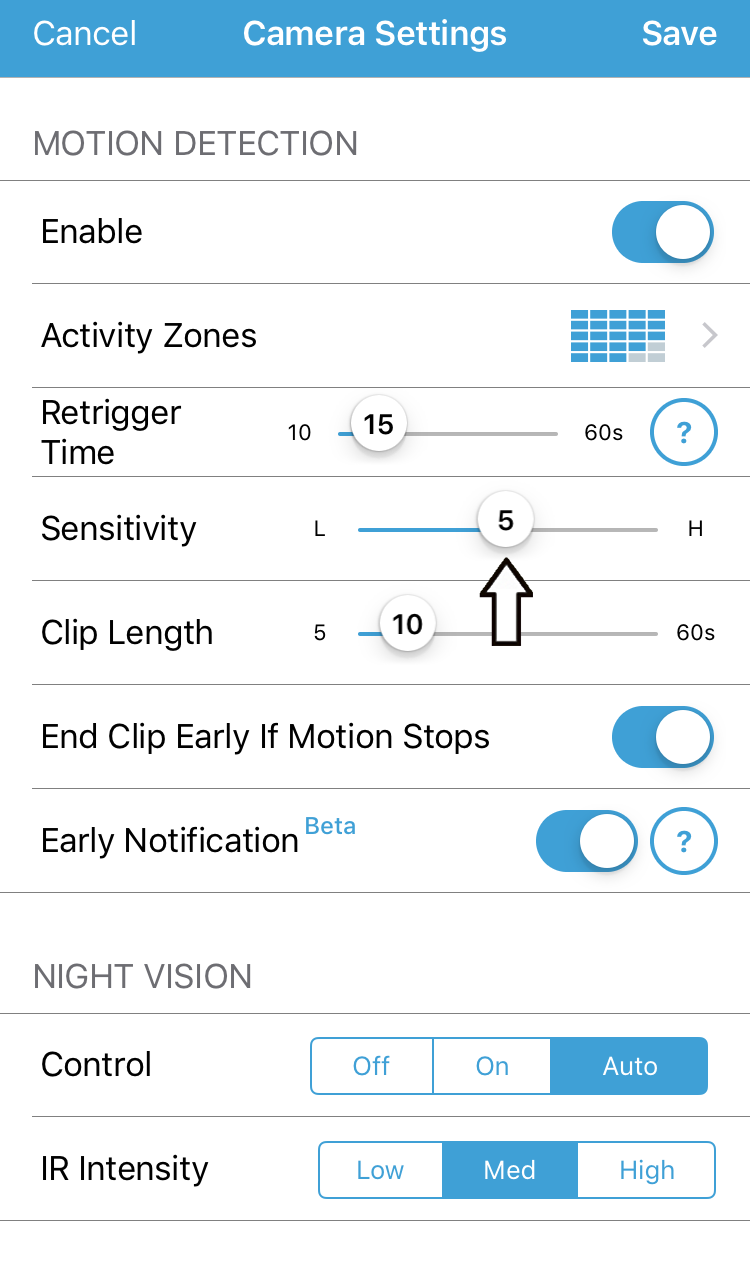Click the Retrigger Time slider knob at 15

click(378, 426)
